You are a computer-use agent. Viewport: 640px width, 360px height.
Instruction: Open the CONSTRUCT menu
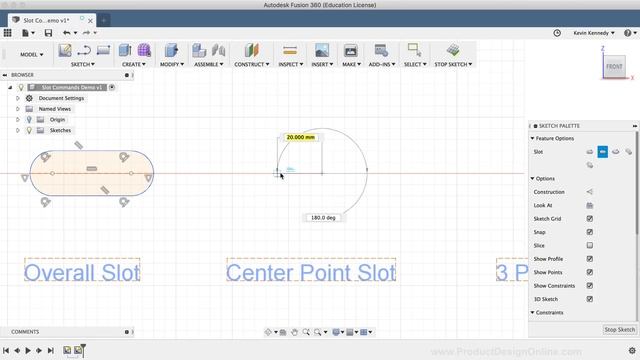click(x=251, y=64)
